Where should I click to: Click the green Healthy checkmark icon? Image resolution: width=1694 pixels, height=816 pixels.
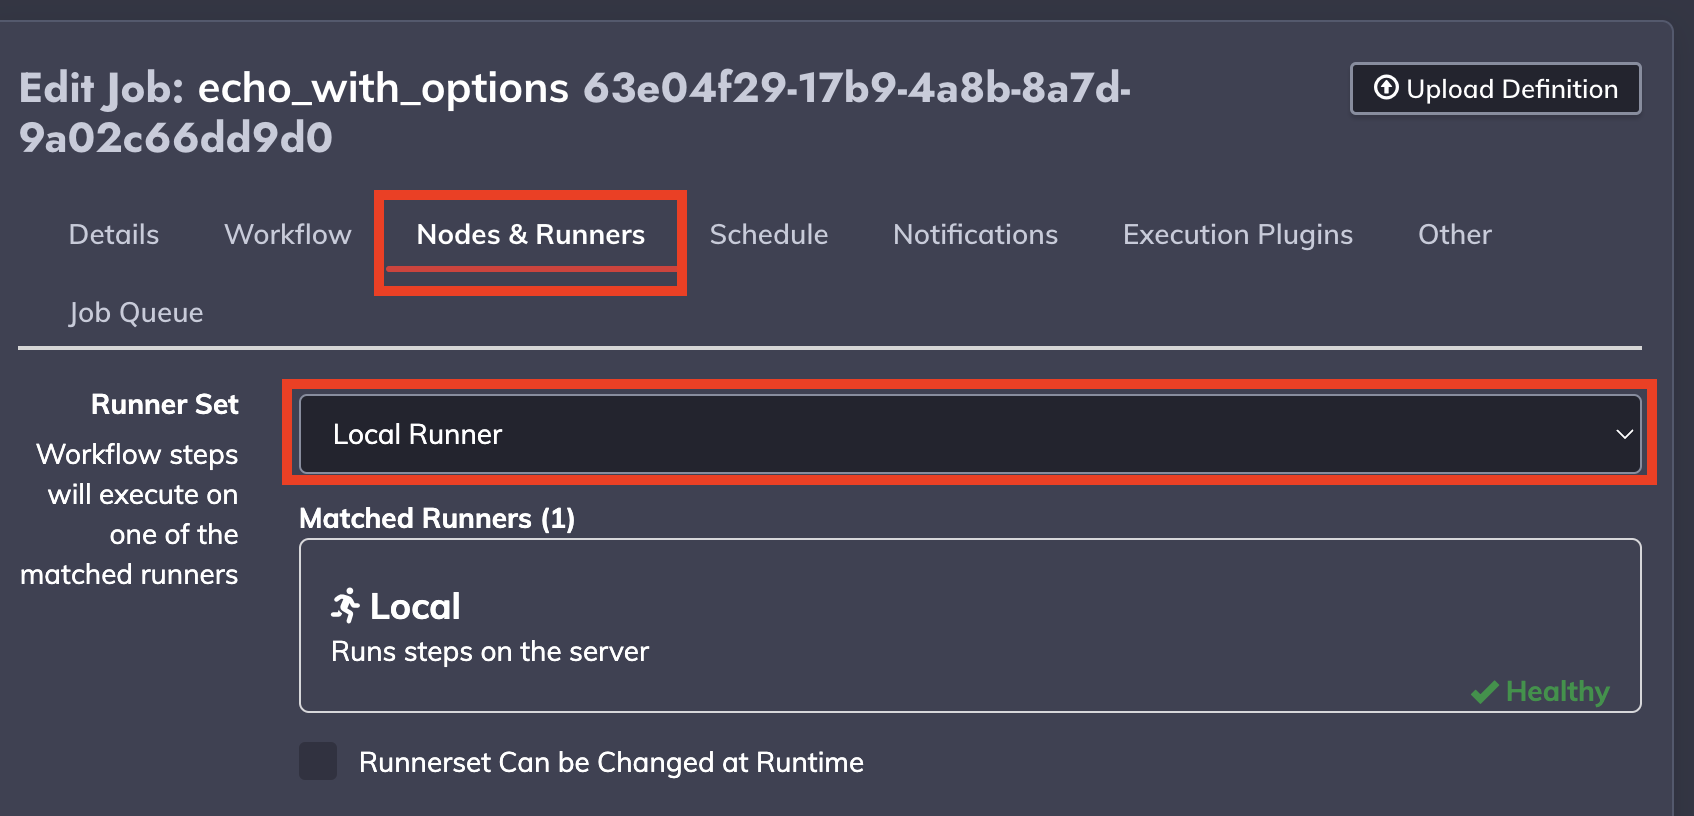1484,692
